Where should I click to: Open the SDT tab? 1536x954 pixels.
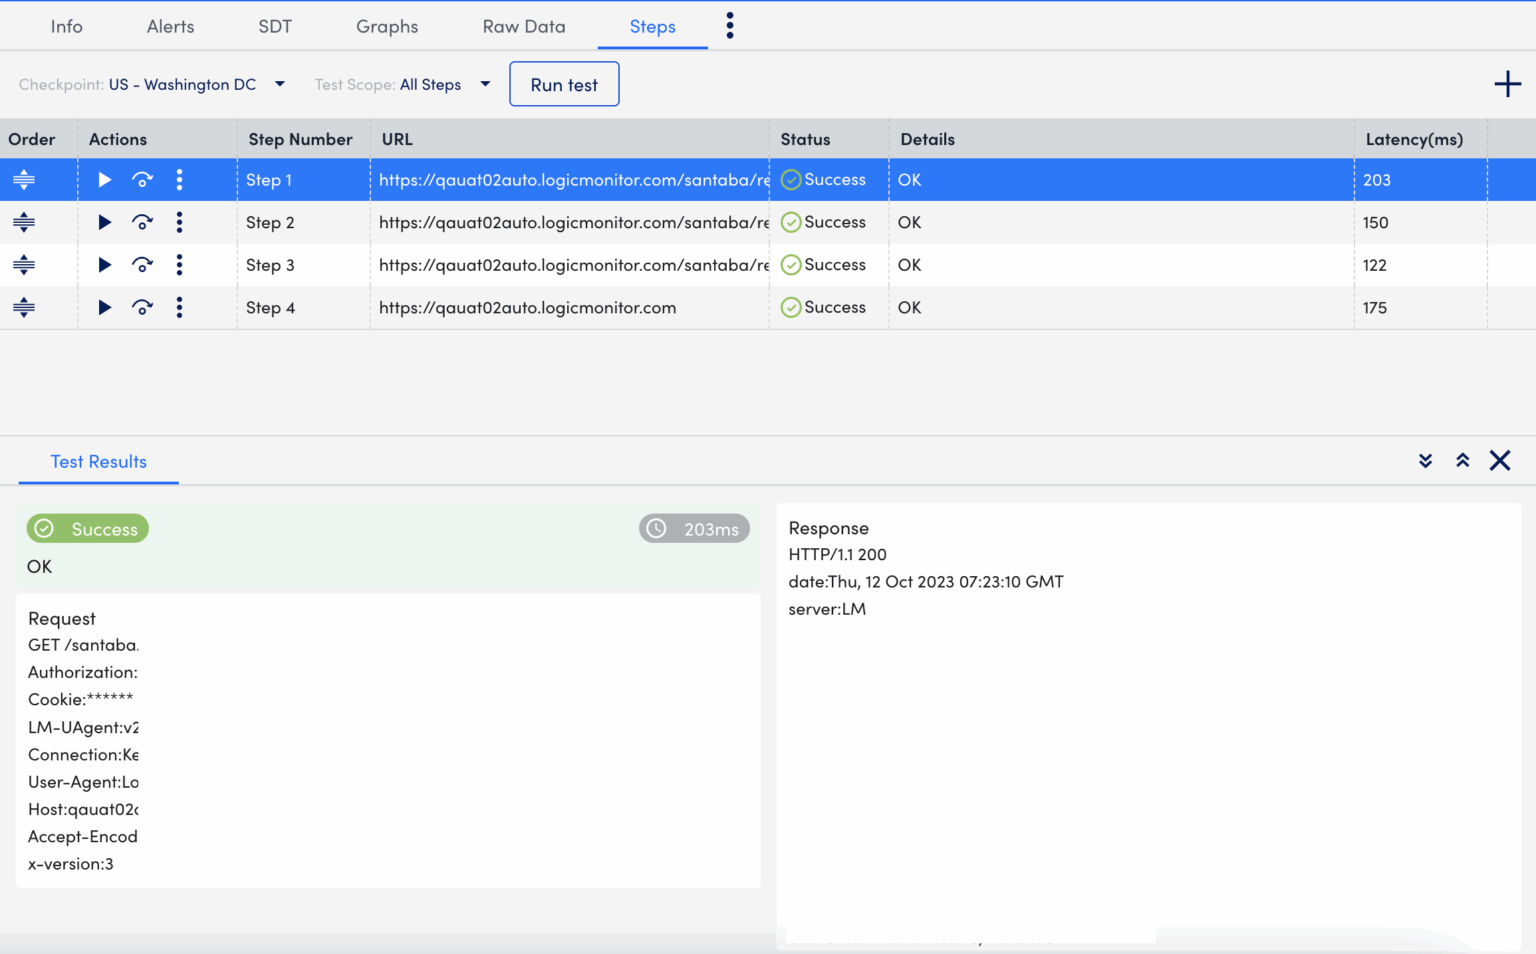click(x=275, y=26)
